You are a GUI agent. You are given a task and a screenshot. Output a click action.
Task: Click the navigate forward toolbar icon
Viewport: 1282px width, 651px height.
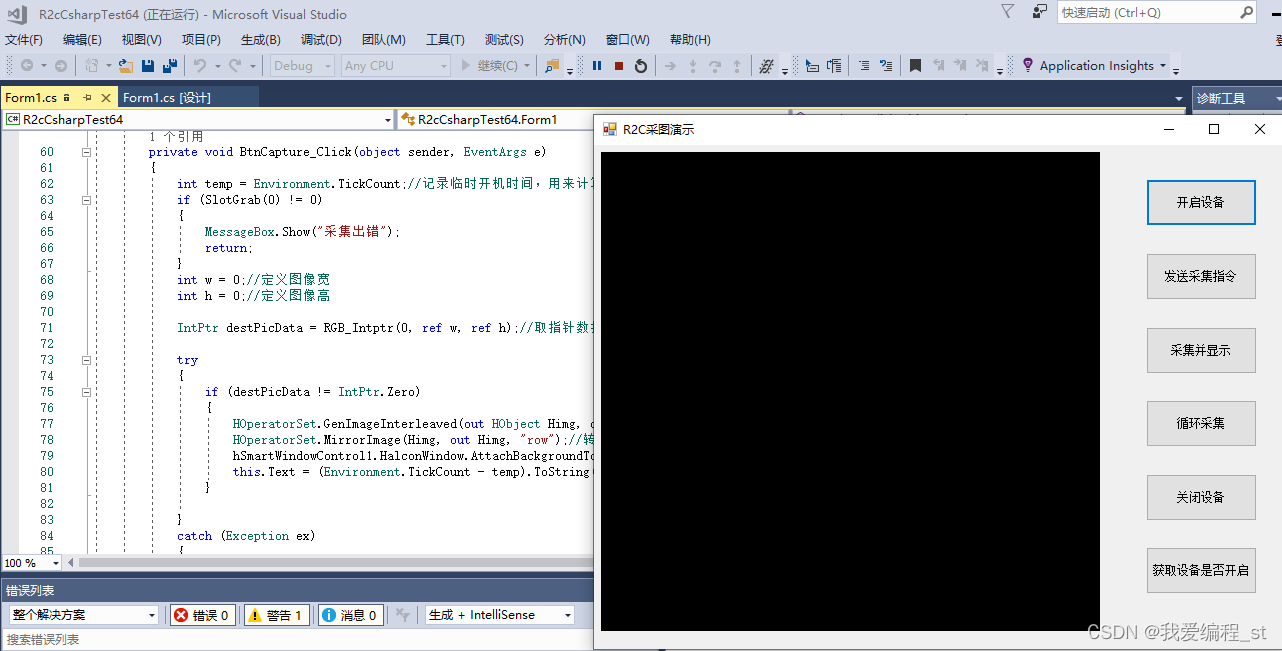[60, 66]
